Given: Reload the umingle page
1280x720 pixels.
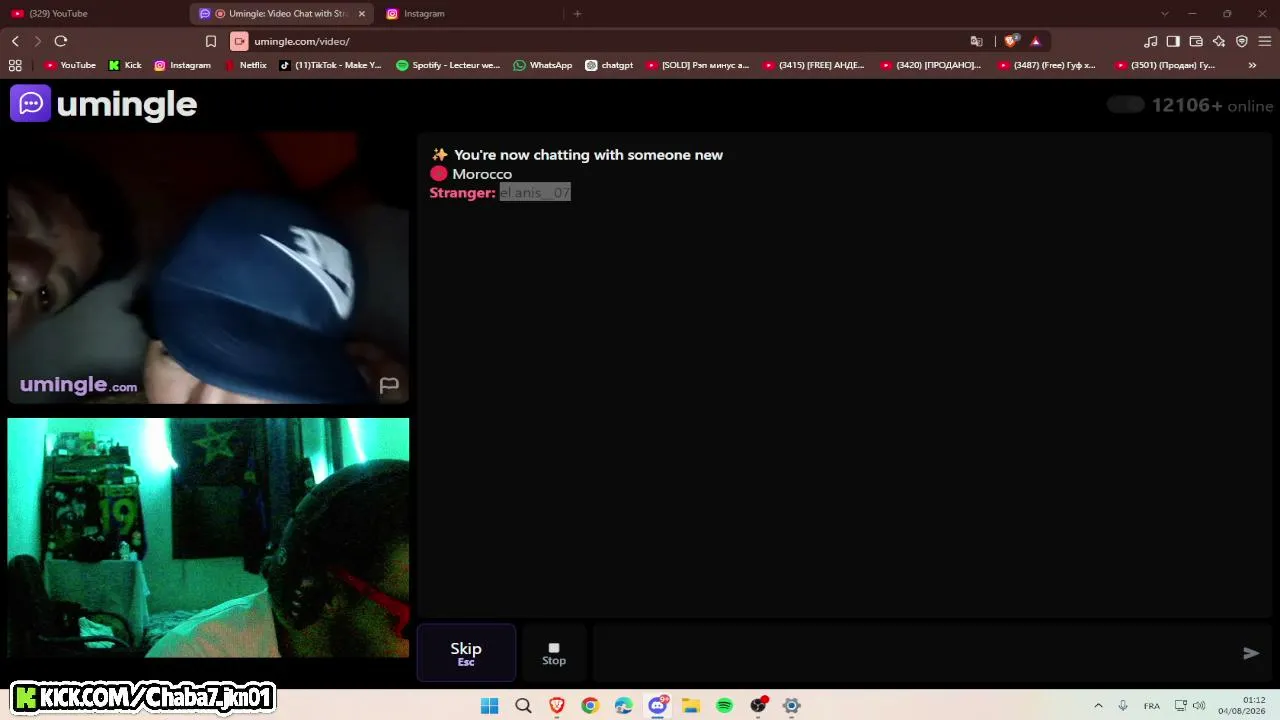Looking at the screenshot, I should pos(61,41).
